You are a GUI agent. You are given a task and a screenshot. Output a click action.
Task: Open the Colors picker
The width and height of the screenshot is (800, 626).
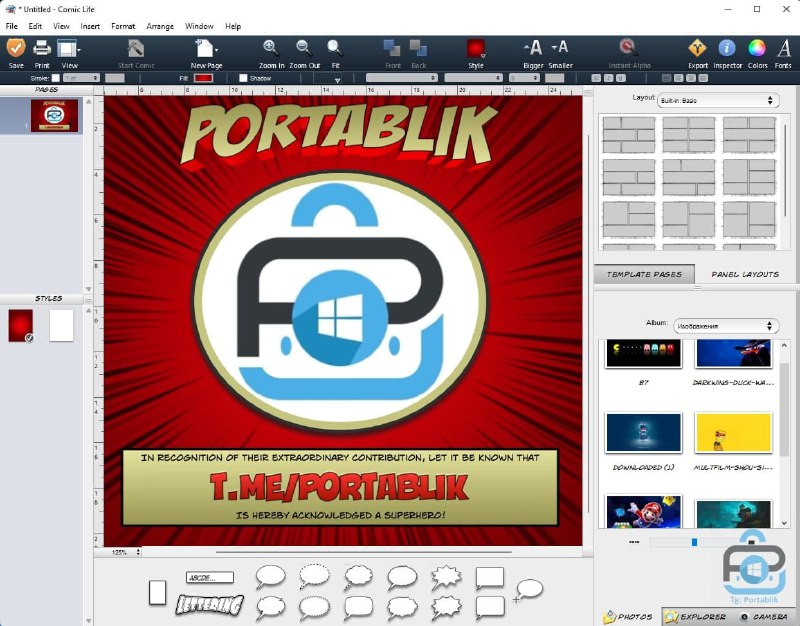(x=757, y=48)
